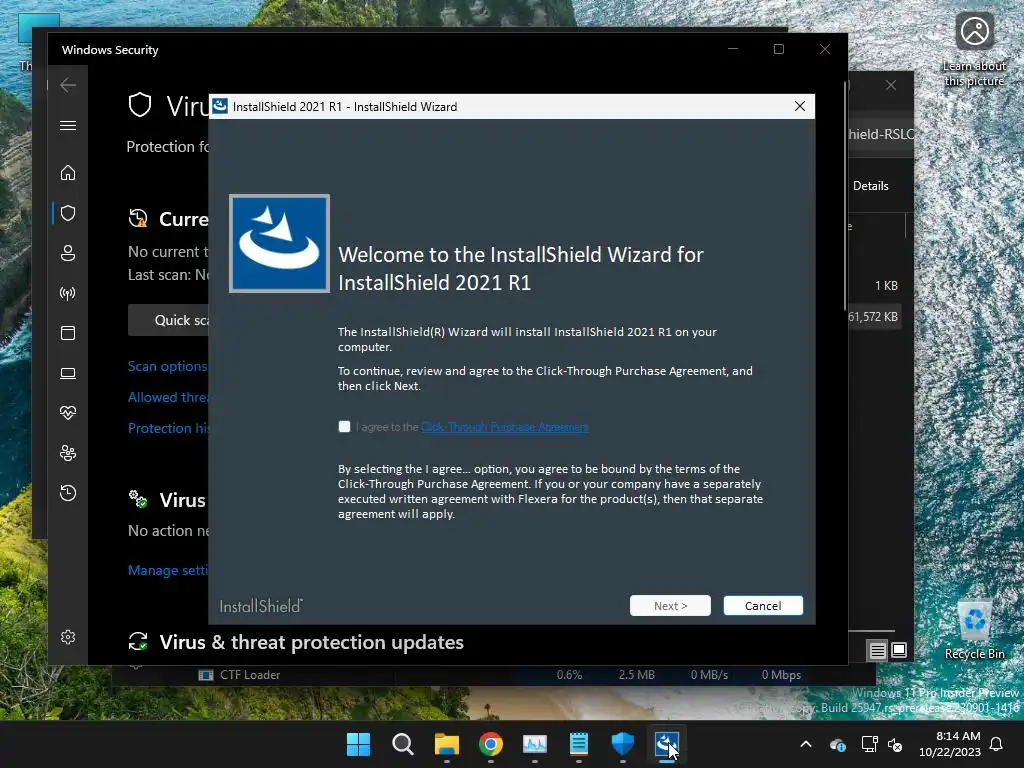Open Learn about this picture desktop icon
Viewport: 1024px width, 768px height.
(x=974, y=50)
